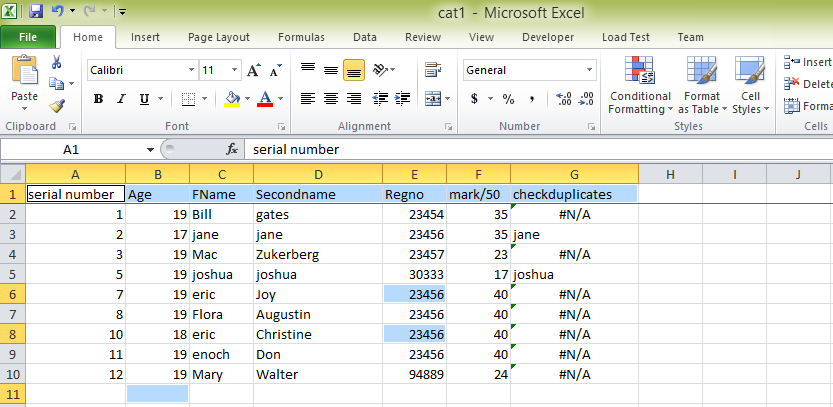Open the File tab
Viewport: 833px width, 407px height.
pyautogui.click(x=28, y=37)
